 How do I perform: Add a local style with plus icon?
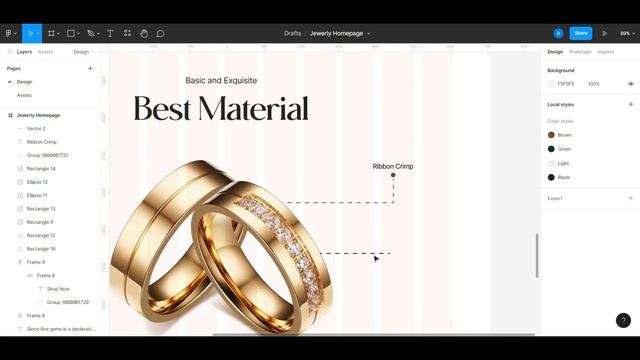[631, 104]
